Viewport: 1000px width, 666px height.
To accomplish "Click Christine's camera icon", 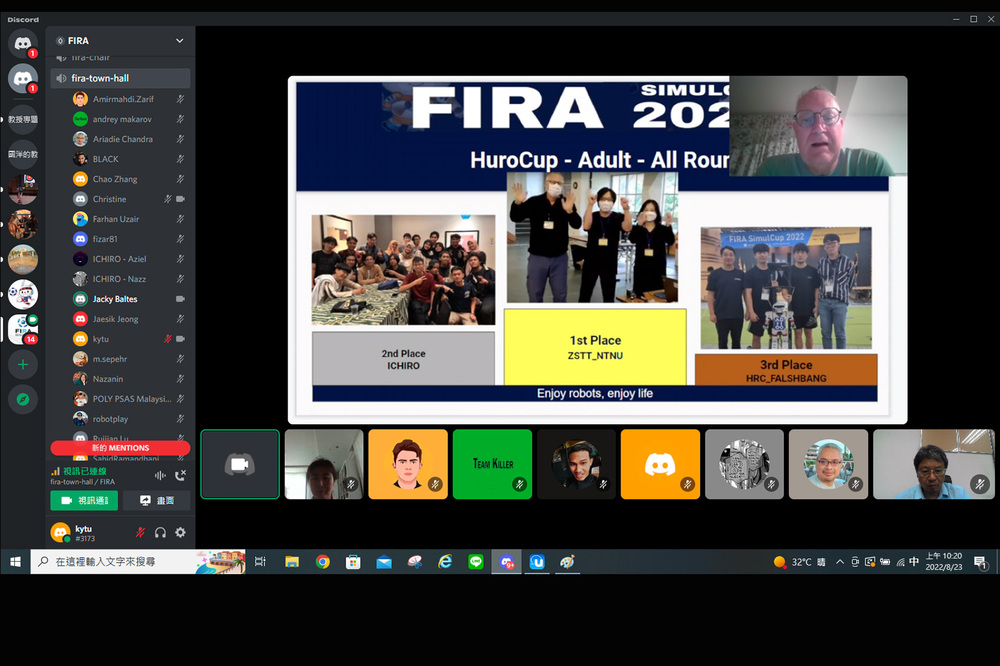I will coord(180,199).
